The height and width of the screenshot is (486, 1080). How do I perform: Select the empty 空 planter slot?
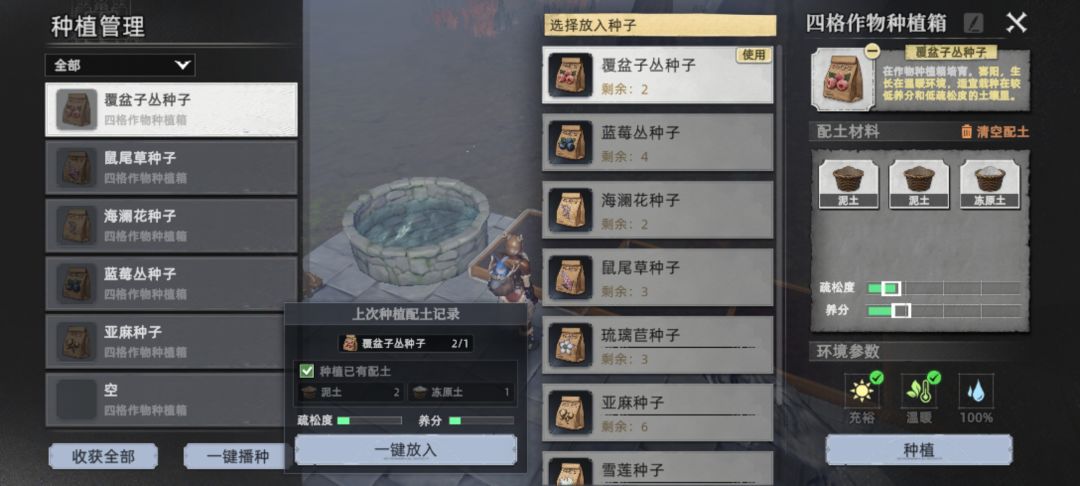pos(172,400)
